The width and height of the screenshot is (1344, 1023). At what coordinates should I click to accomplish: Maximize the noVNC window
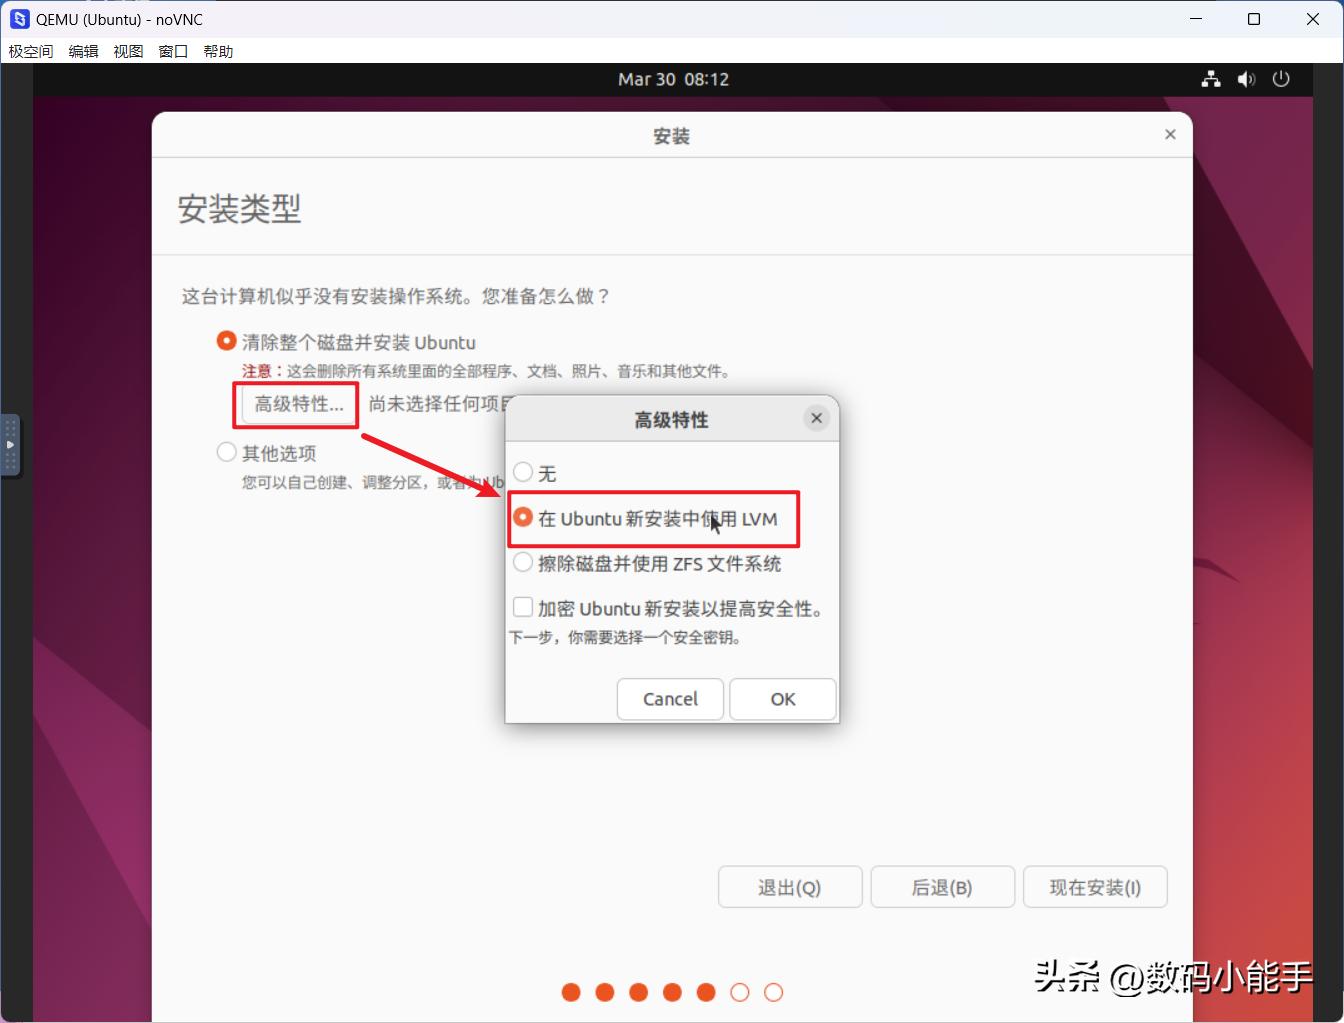pyautogui.click(x=1254, y=19)
